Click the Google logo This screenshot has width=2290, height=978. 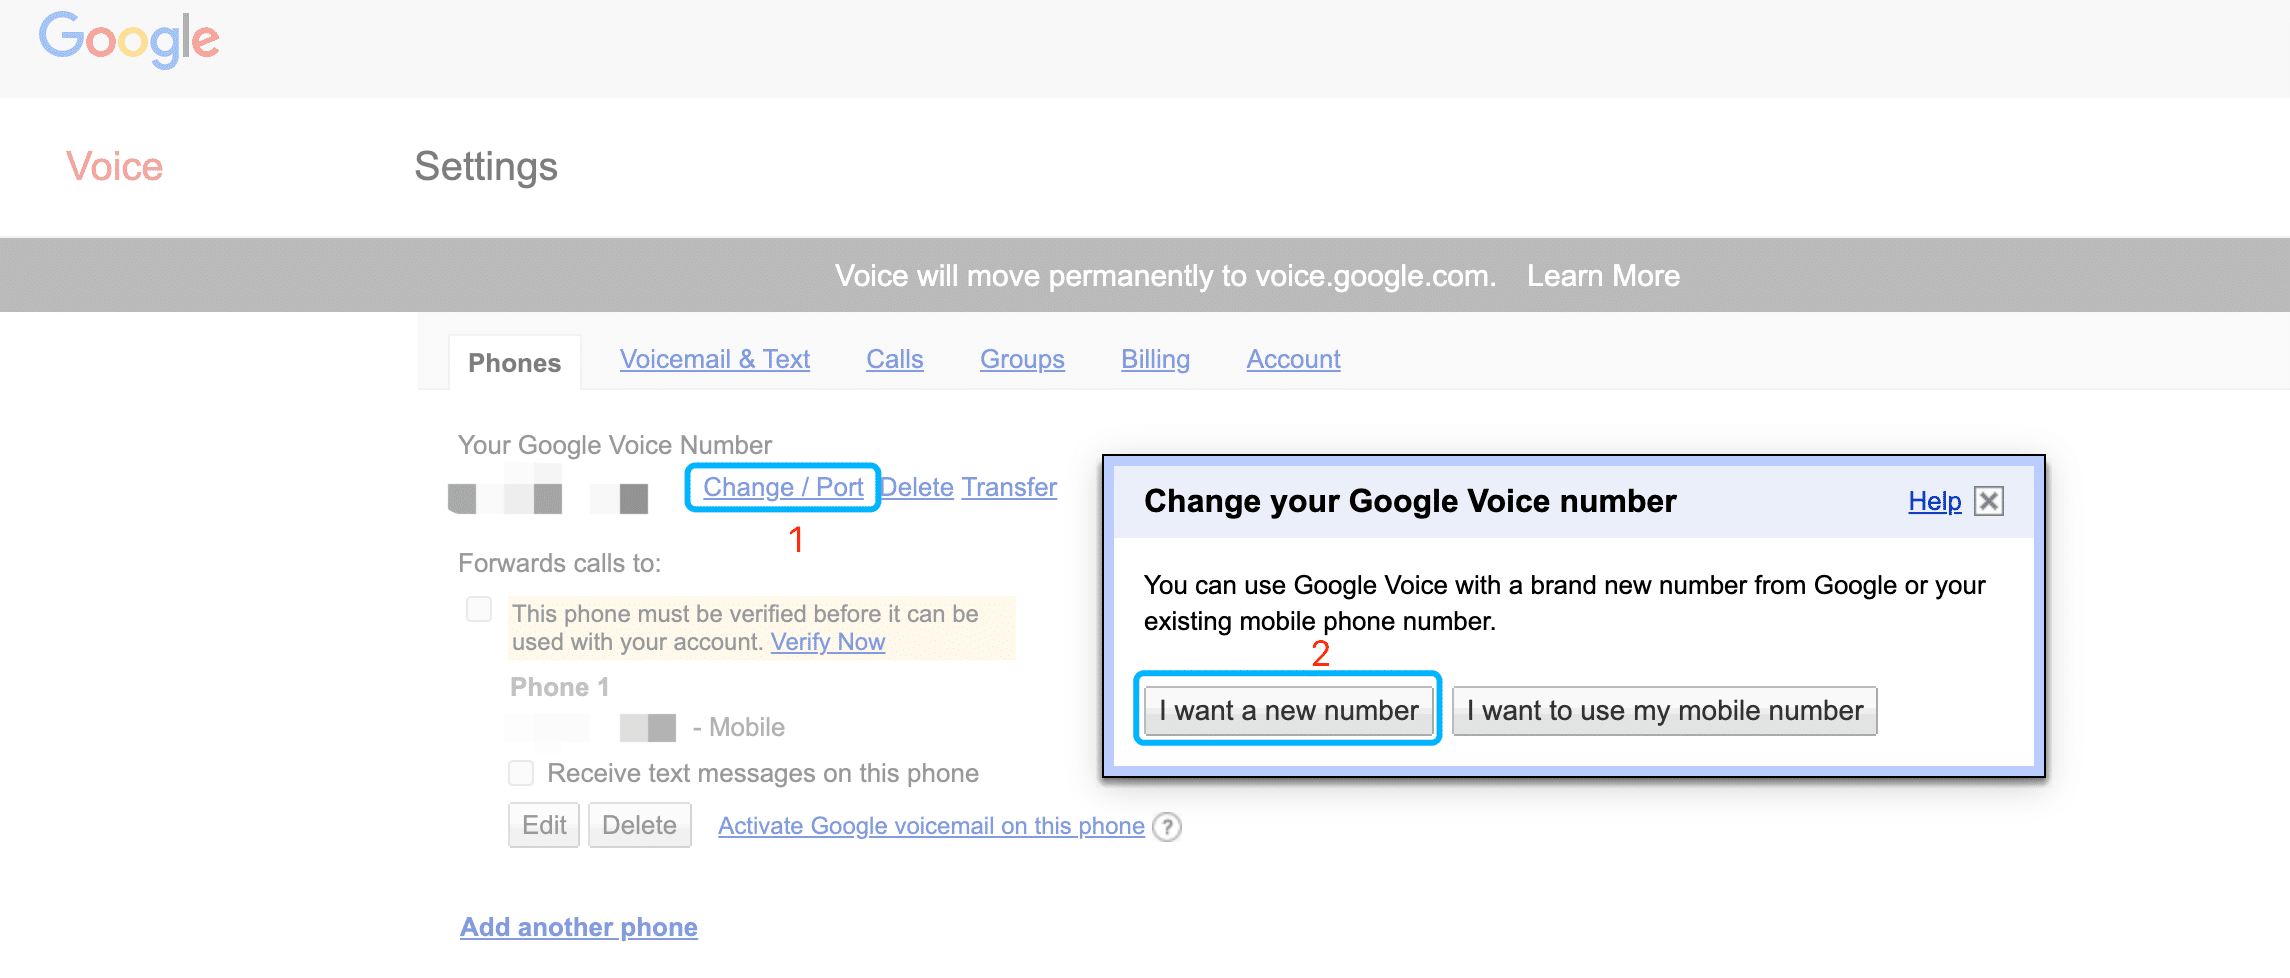[x=129, y=39]
